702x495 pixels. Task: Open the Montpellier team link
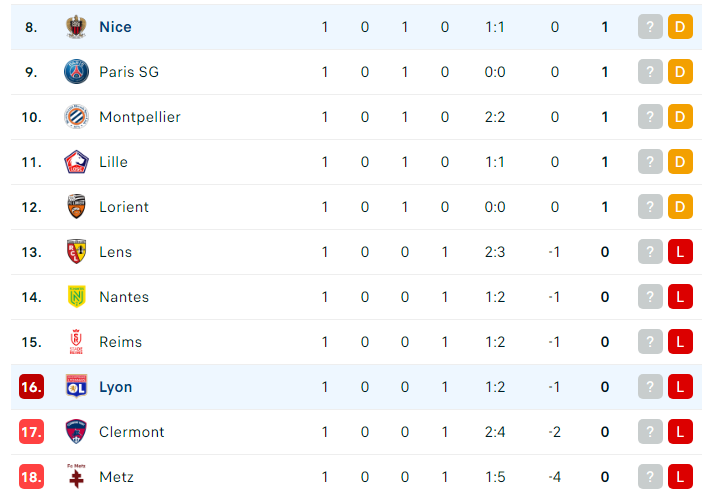click(x=140, y=117)
